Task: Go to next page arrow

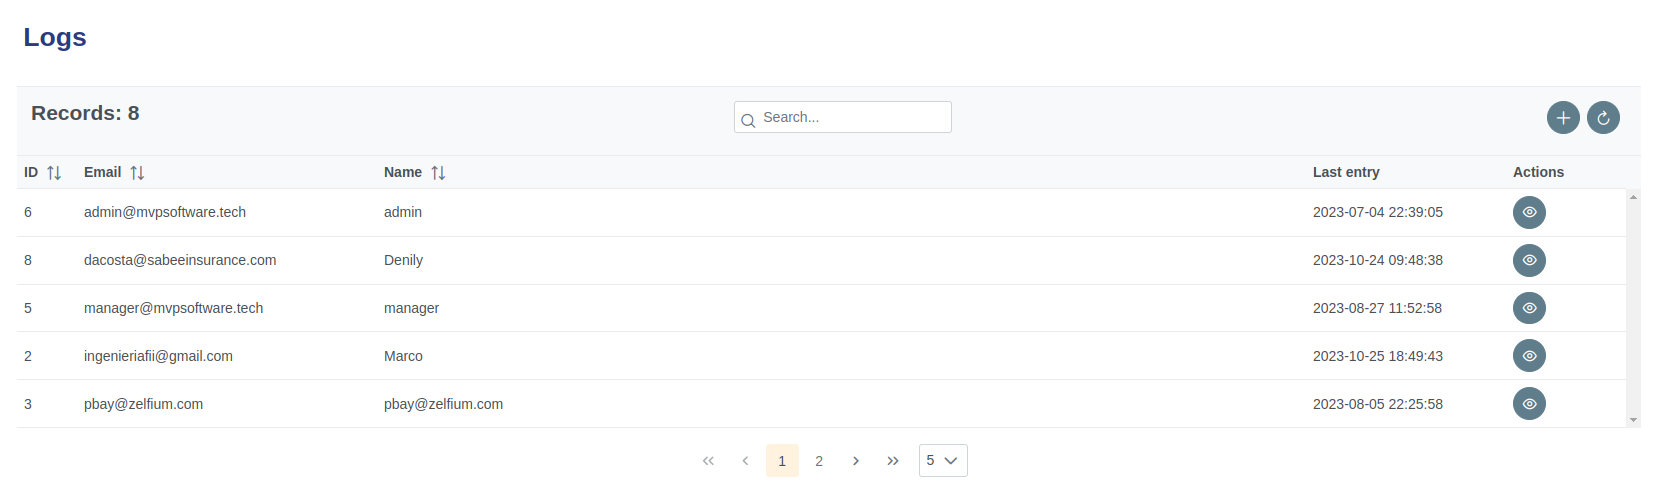Action: [x=856, y=461]
